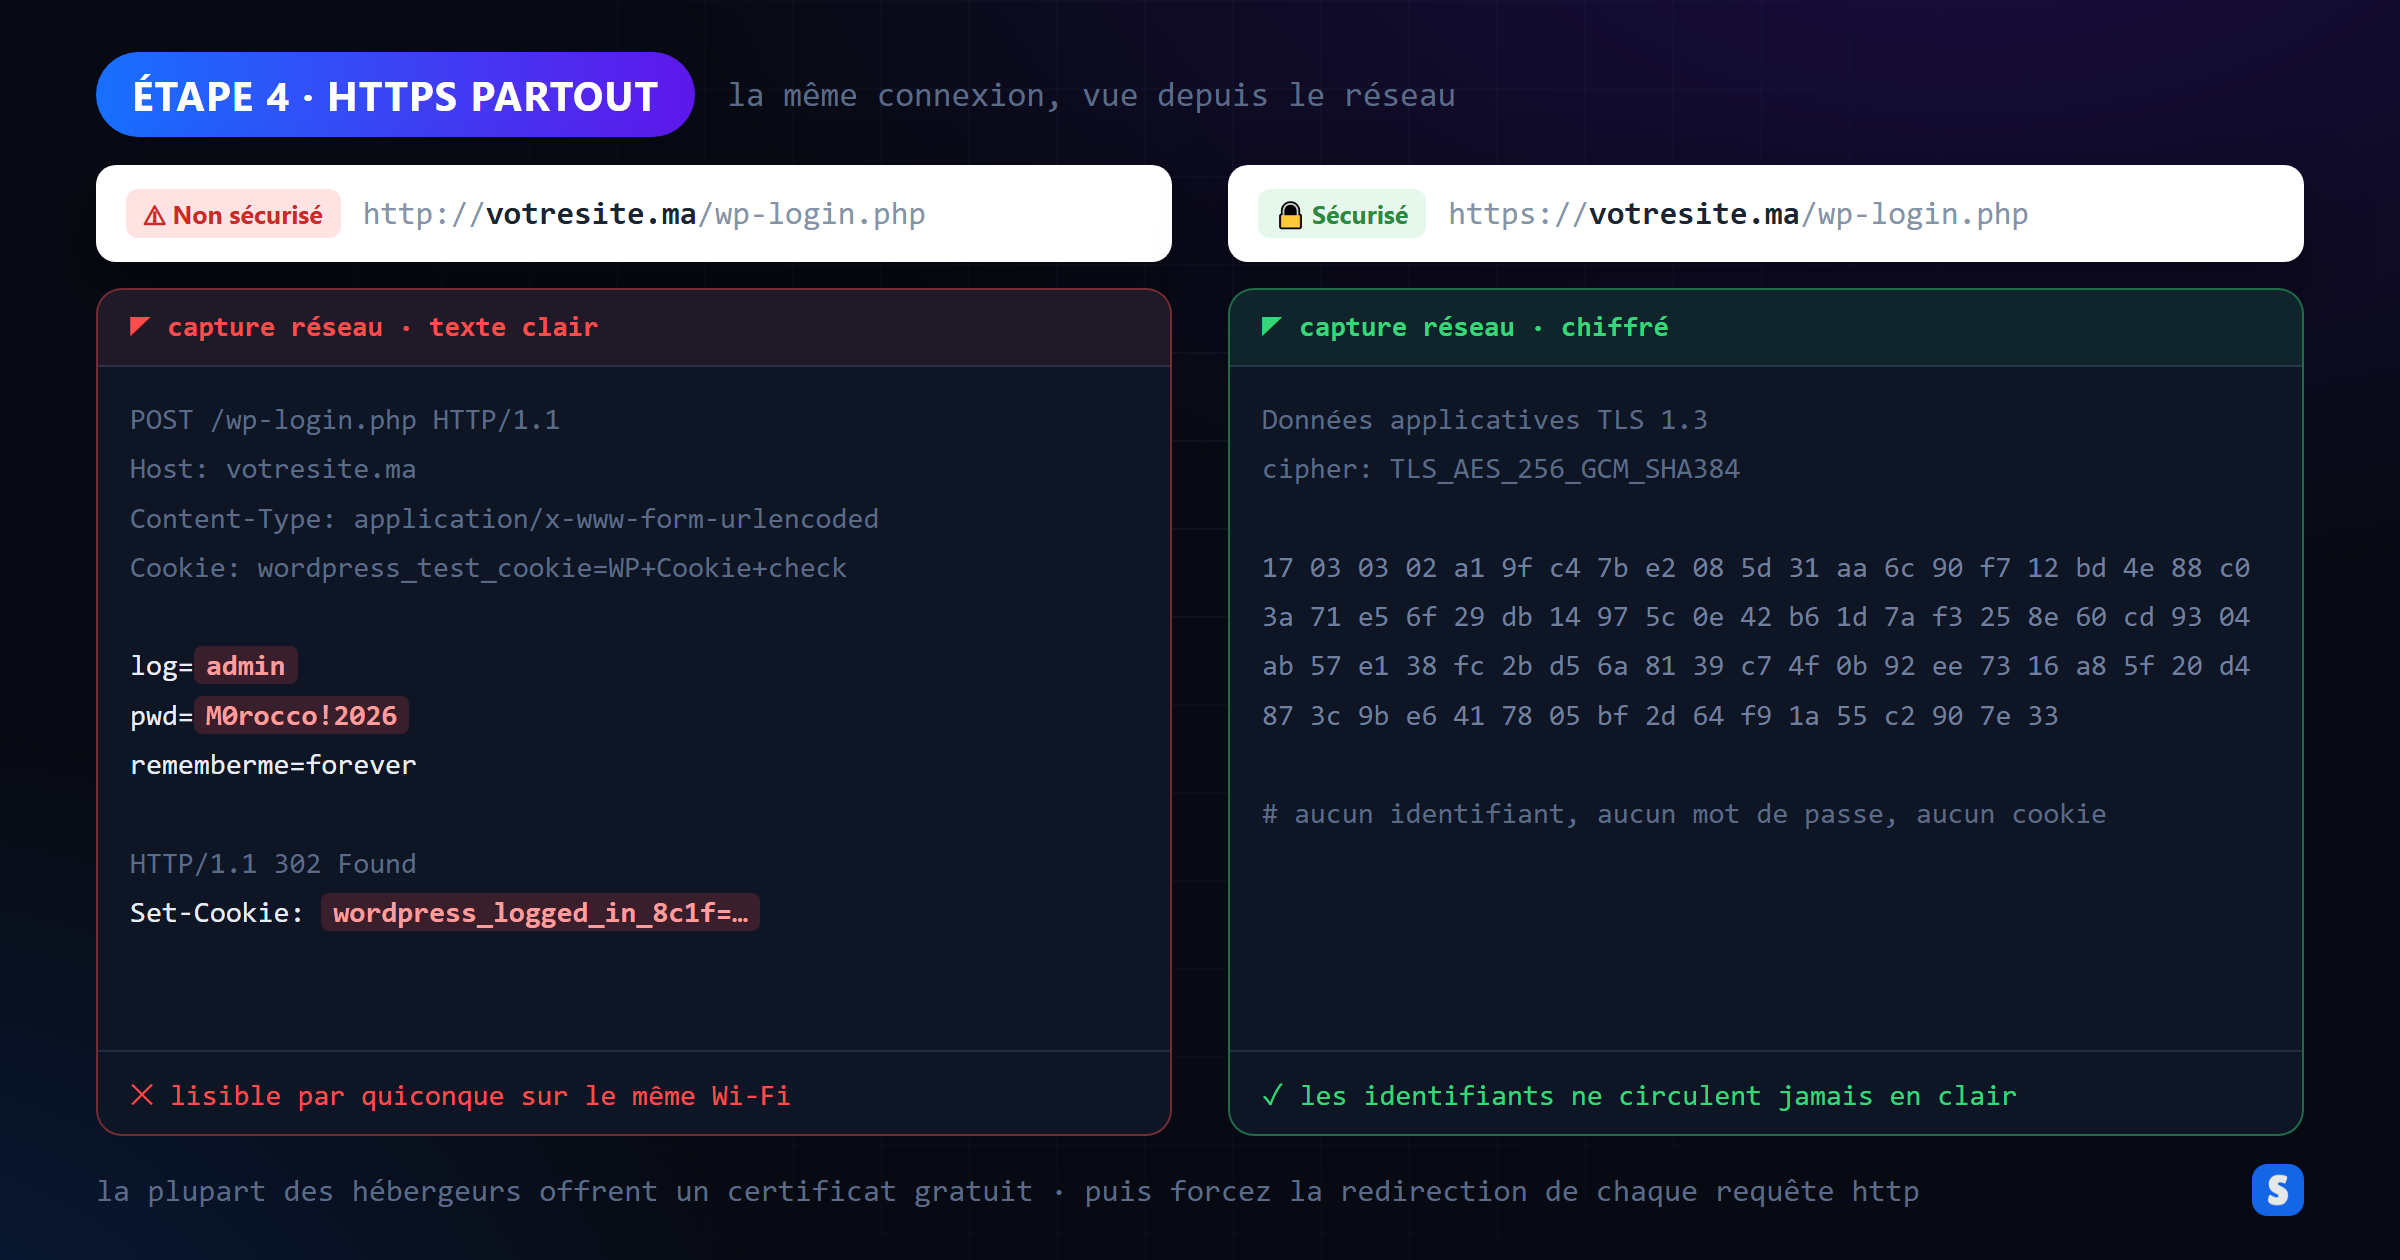2400x1260 pixels.
Task: Click the green flag in chiffré header
Action: tap(1272, 326)
